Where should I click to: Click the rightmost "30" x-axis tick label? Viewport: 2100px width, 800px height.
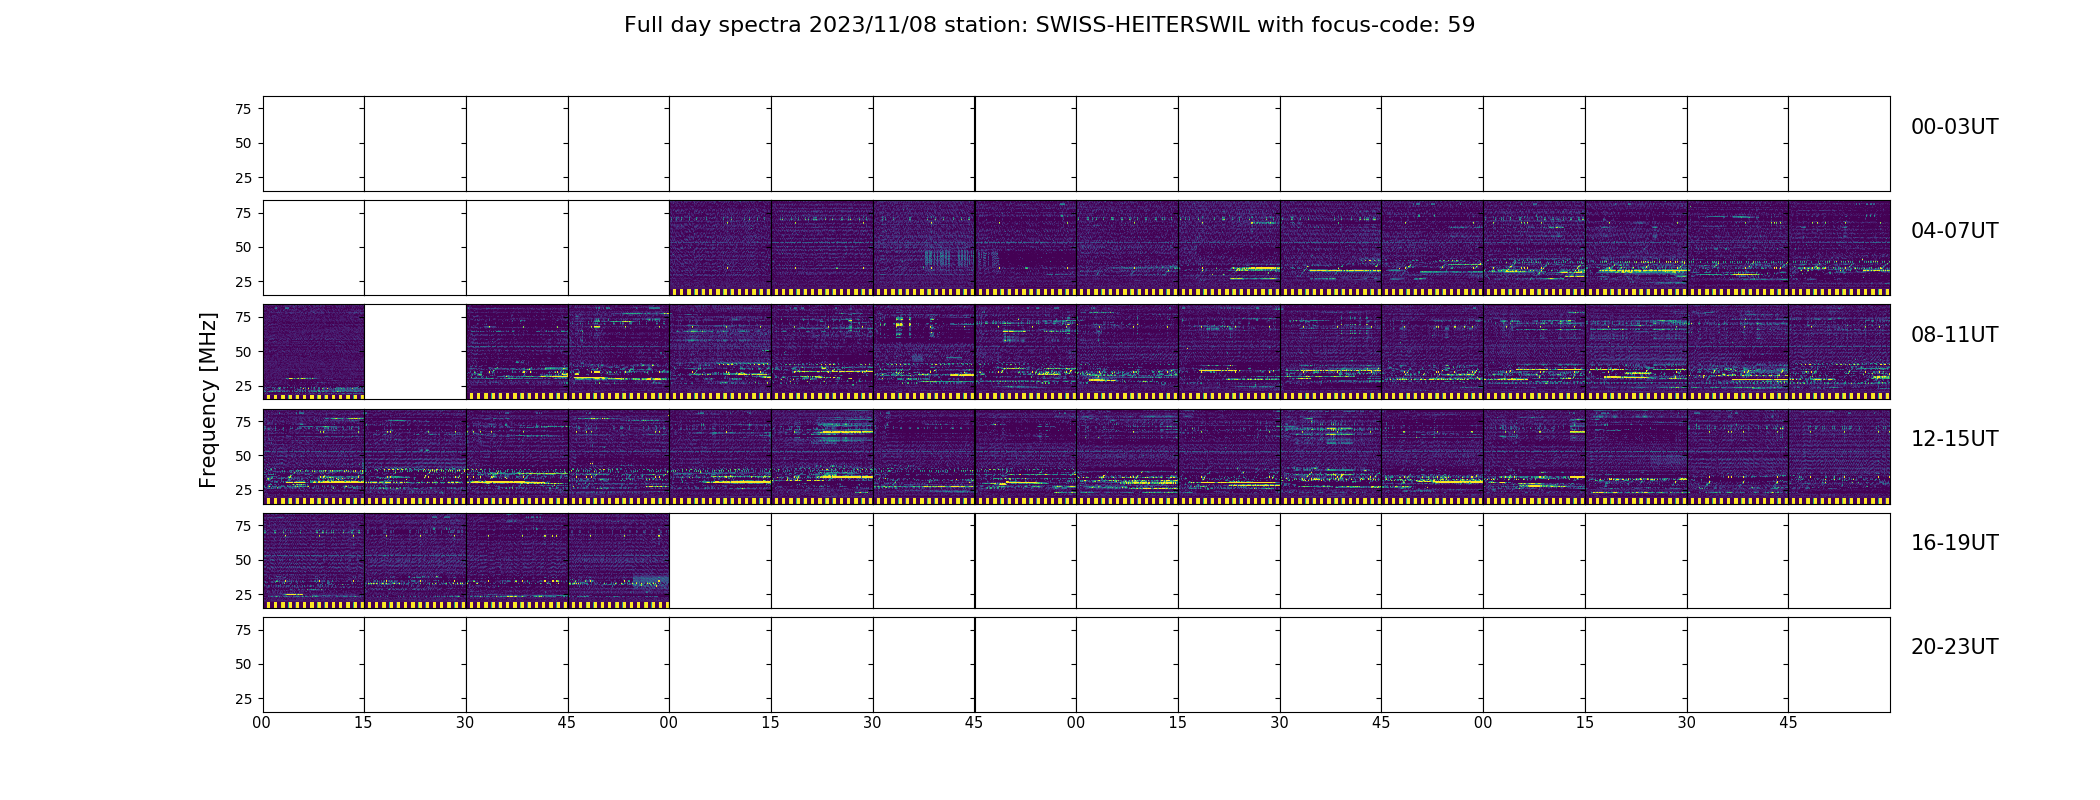pos(1687,723)
